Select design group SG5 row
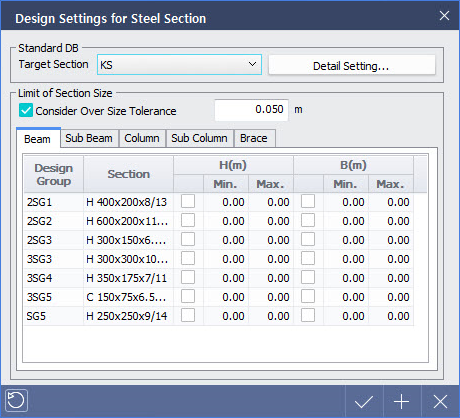The height and width of the screenshot is (418, 460). coord(54,316)
